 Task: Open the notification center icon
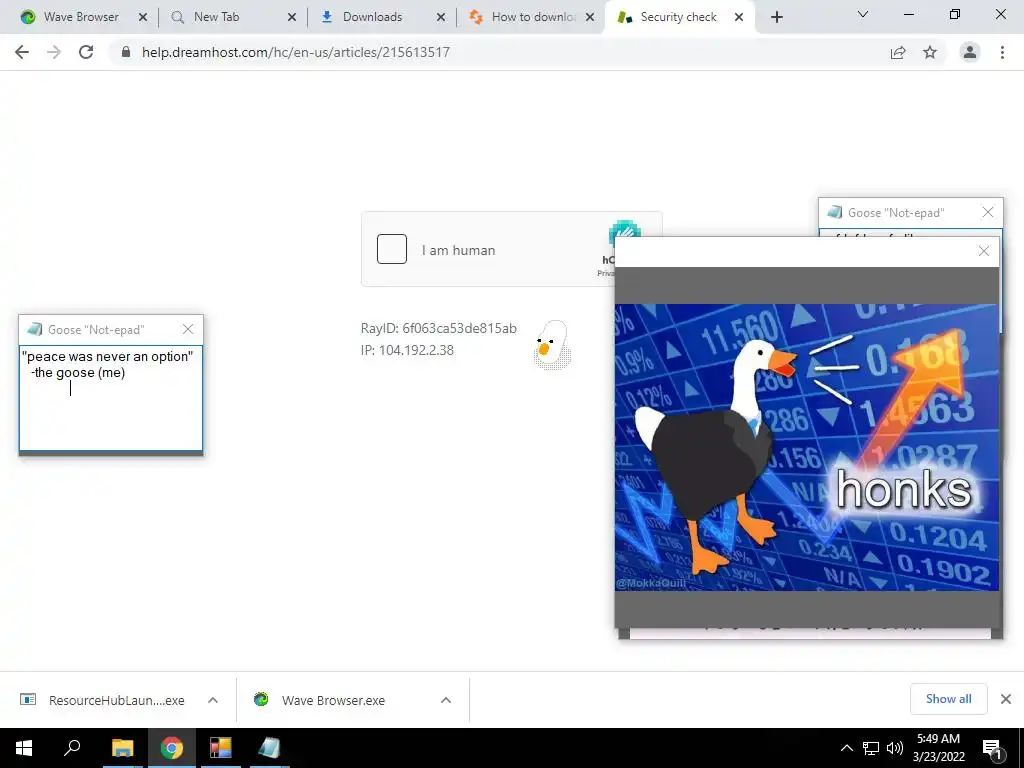pyautogui.click(x=992, y=749)
